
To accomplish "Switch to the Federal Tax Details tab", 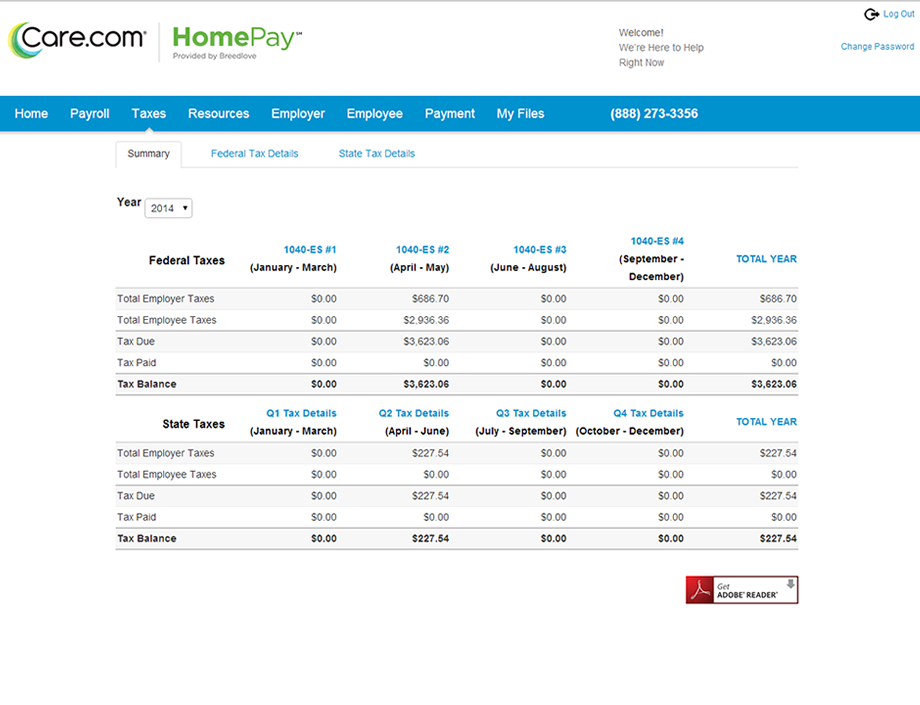I will tap(254, 153).
